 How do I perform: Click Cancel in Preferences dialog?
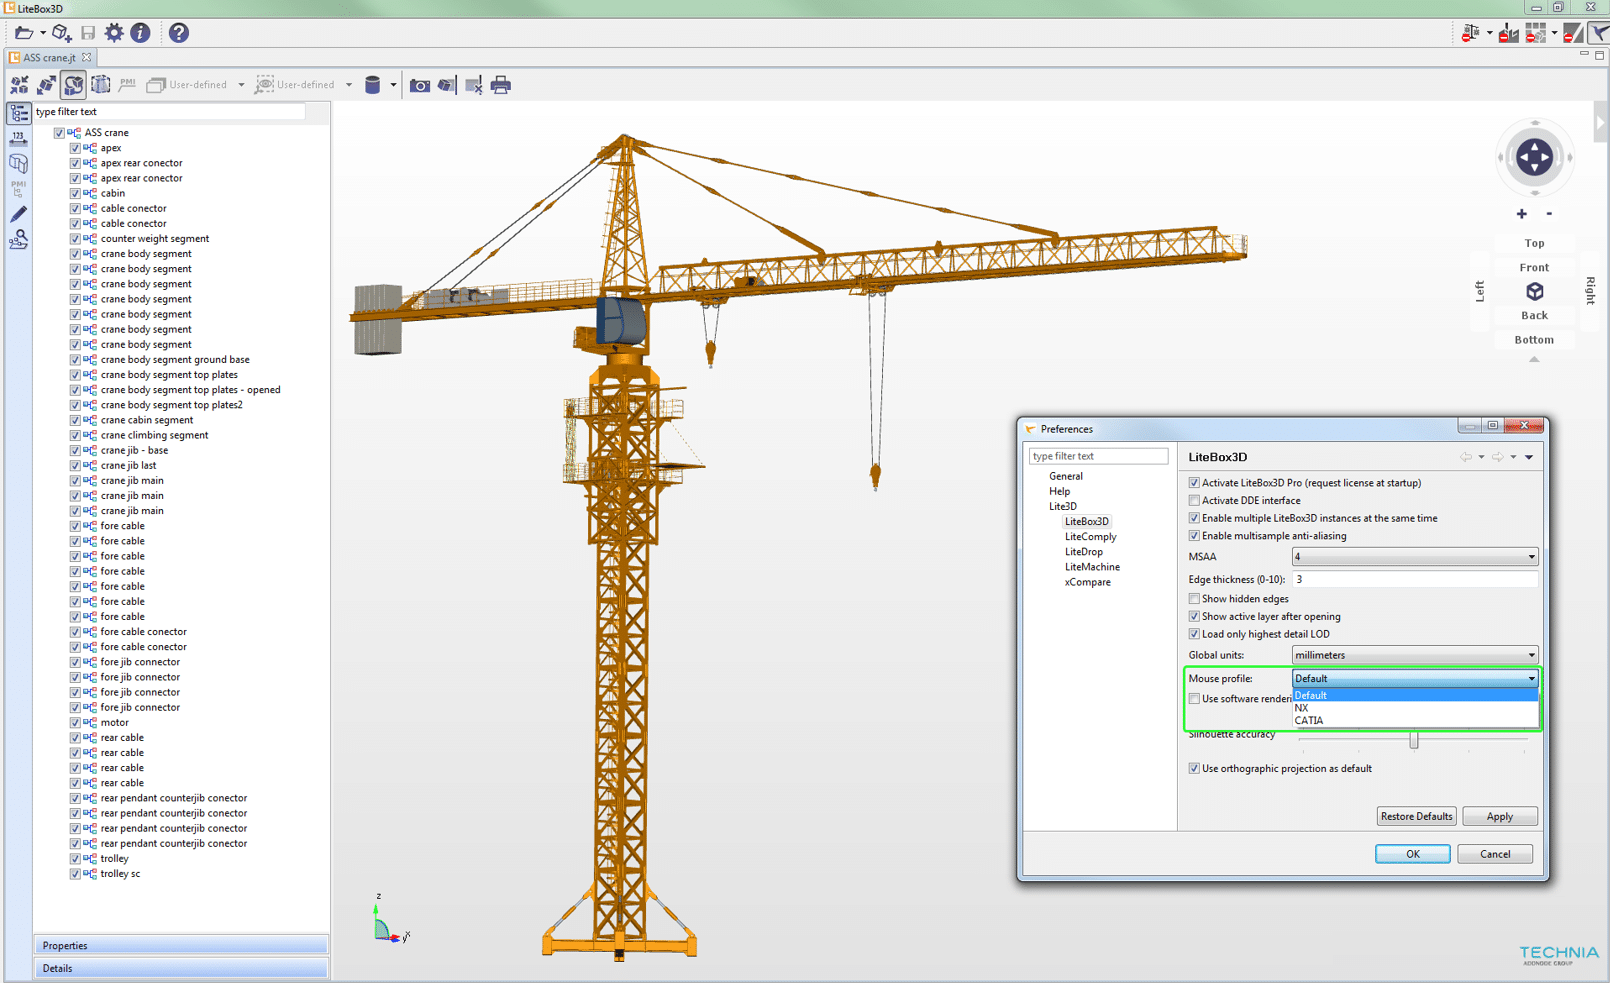[1495, 854]
